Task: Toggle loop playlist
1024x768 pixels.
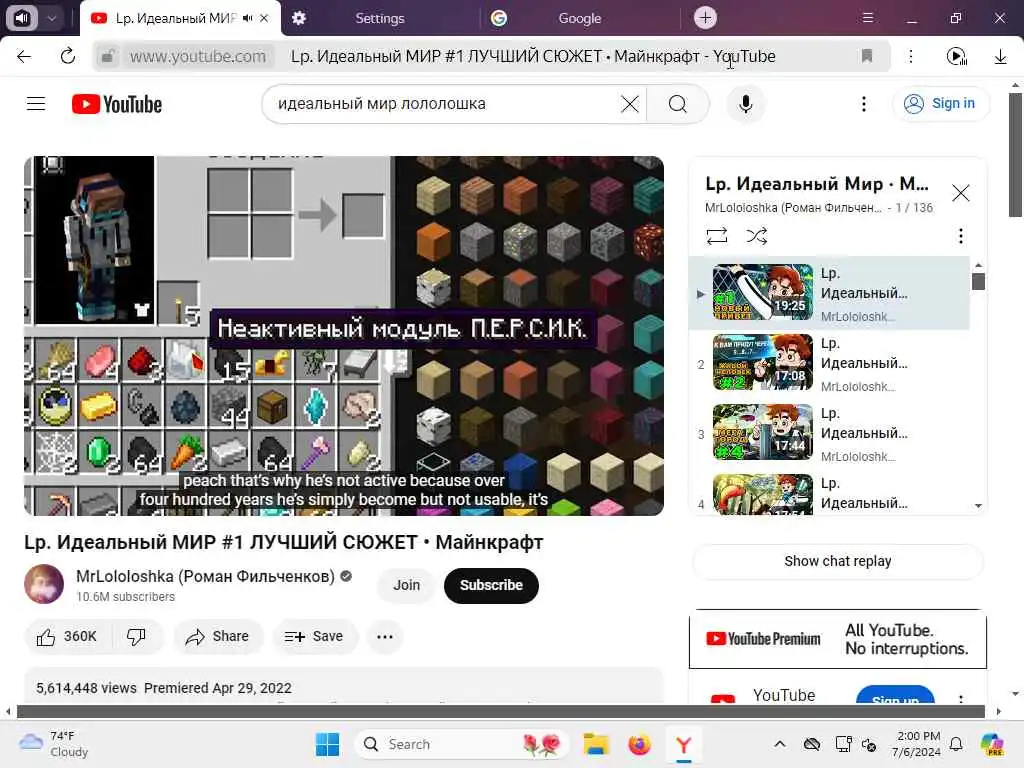Action: point(716,236)
